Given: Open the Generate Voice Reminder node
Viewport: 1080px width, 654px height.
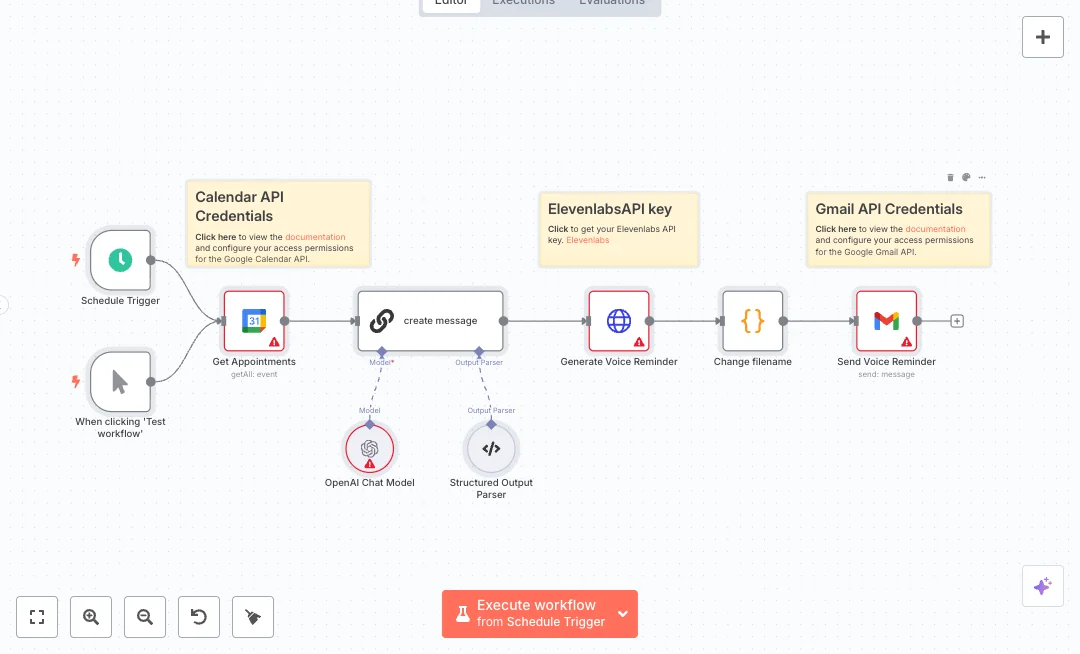Looking at the screenshot, I should (619, 321).
